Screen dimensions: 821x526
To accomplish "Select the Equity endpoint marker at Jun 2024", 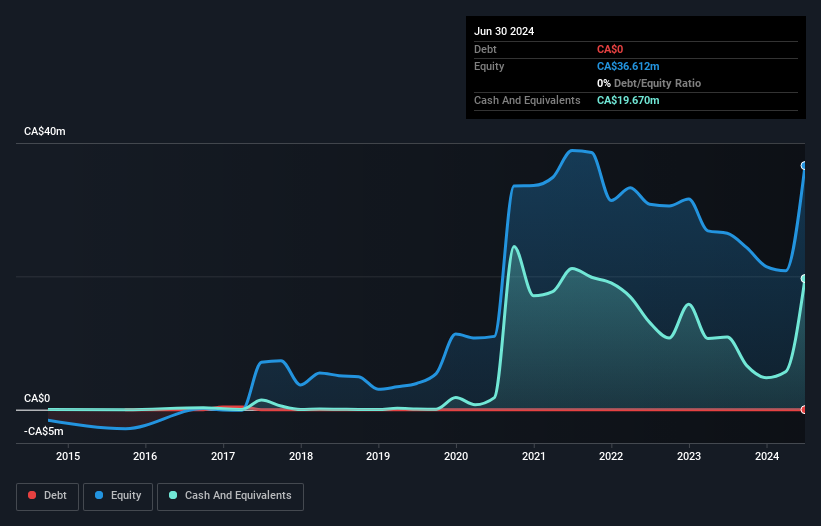I will 804,166.
